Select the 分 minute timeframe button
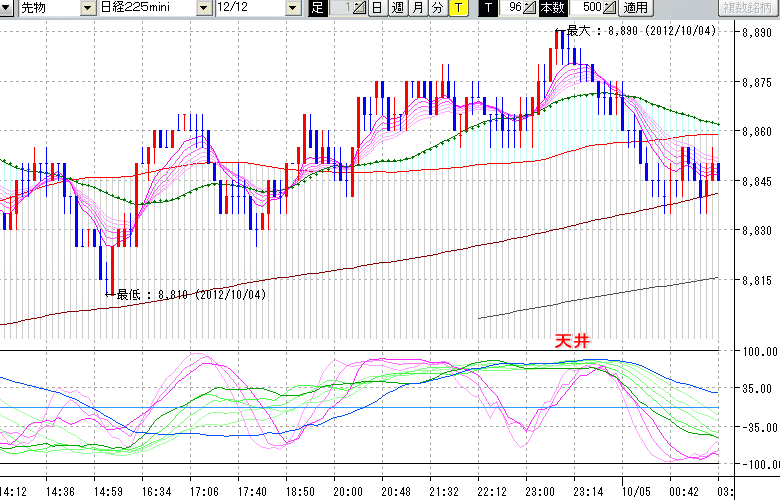 (438, 8)
